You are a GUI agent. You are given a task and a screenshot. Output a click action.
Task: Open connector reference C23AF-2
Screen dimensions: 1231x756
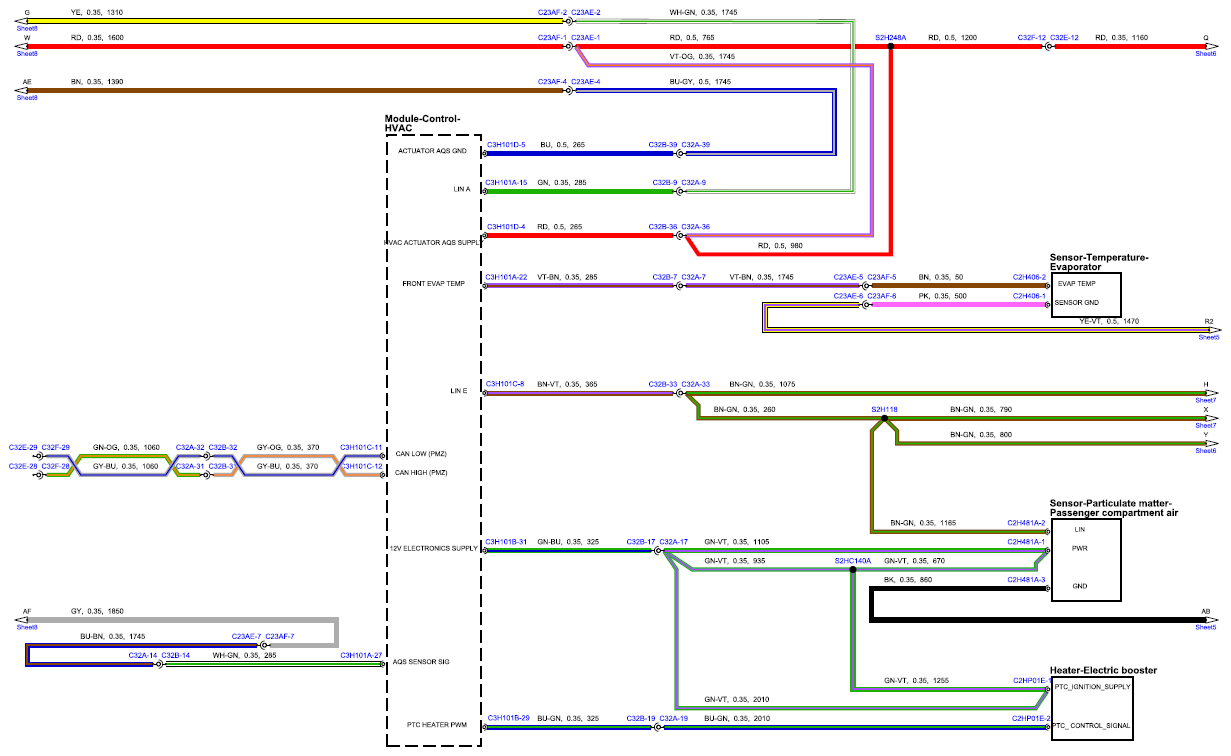(552, 12)
